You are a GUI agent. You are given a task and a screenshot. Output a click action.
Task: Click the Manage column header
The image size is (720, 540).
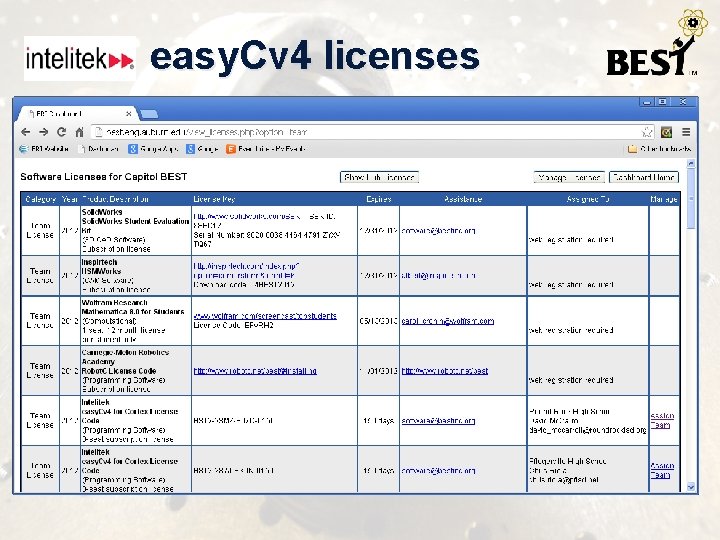(x=664, y=199)
